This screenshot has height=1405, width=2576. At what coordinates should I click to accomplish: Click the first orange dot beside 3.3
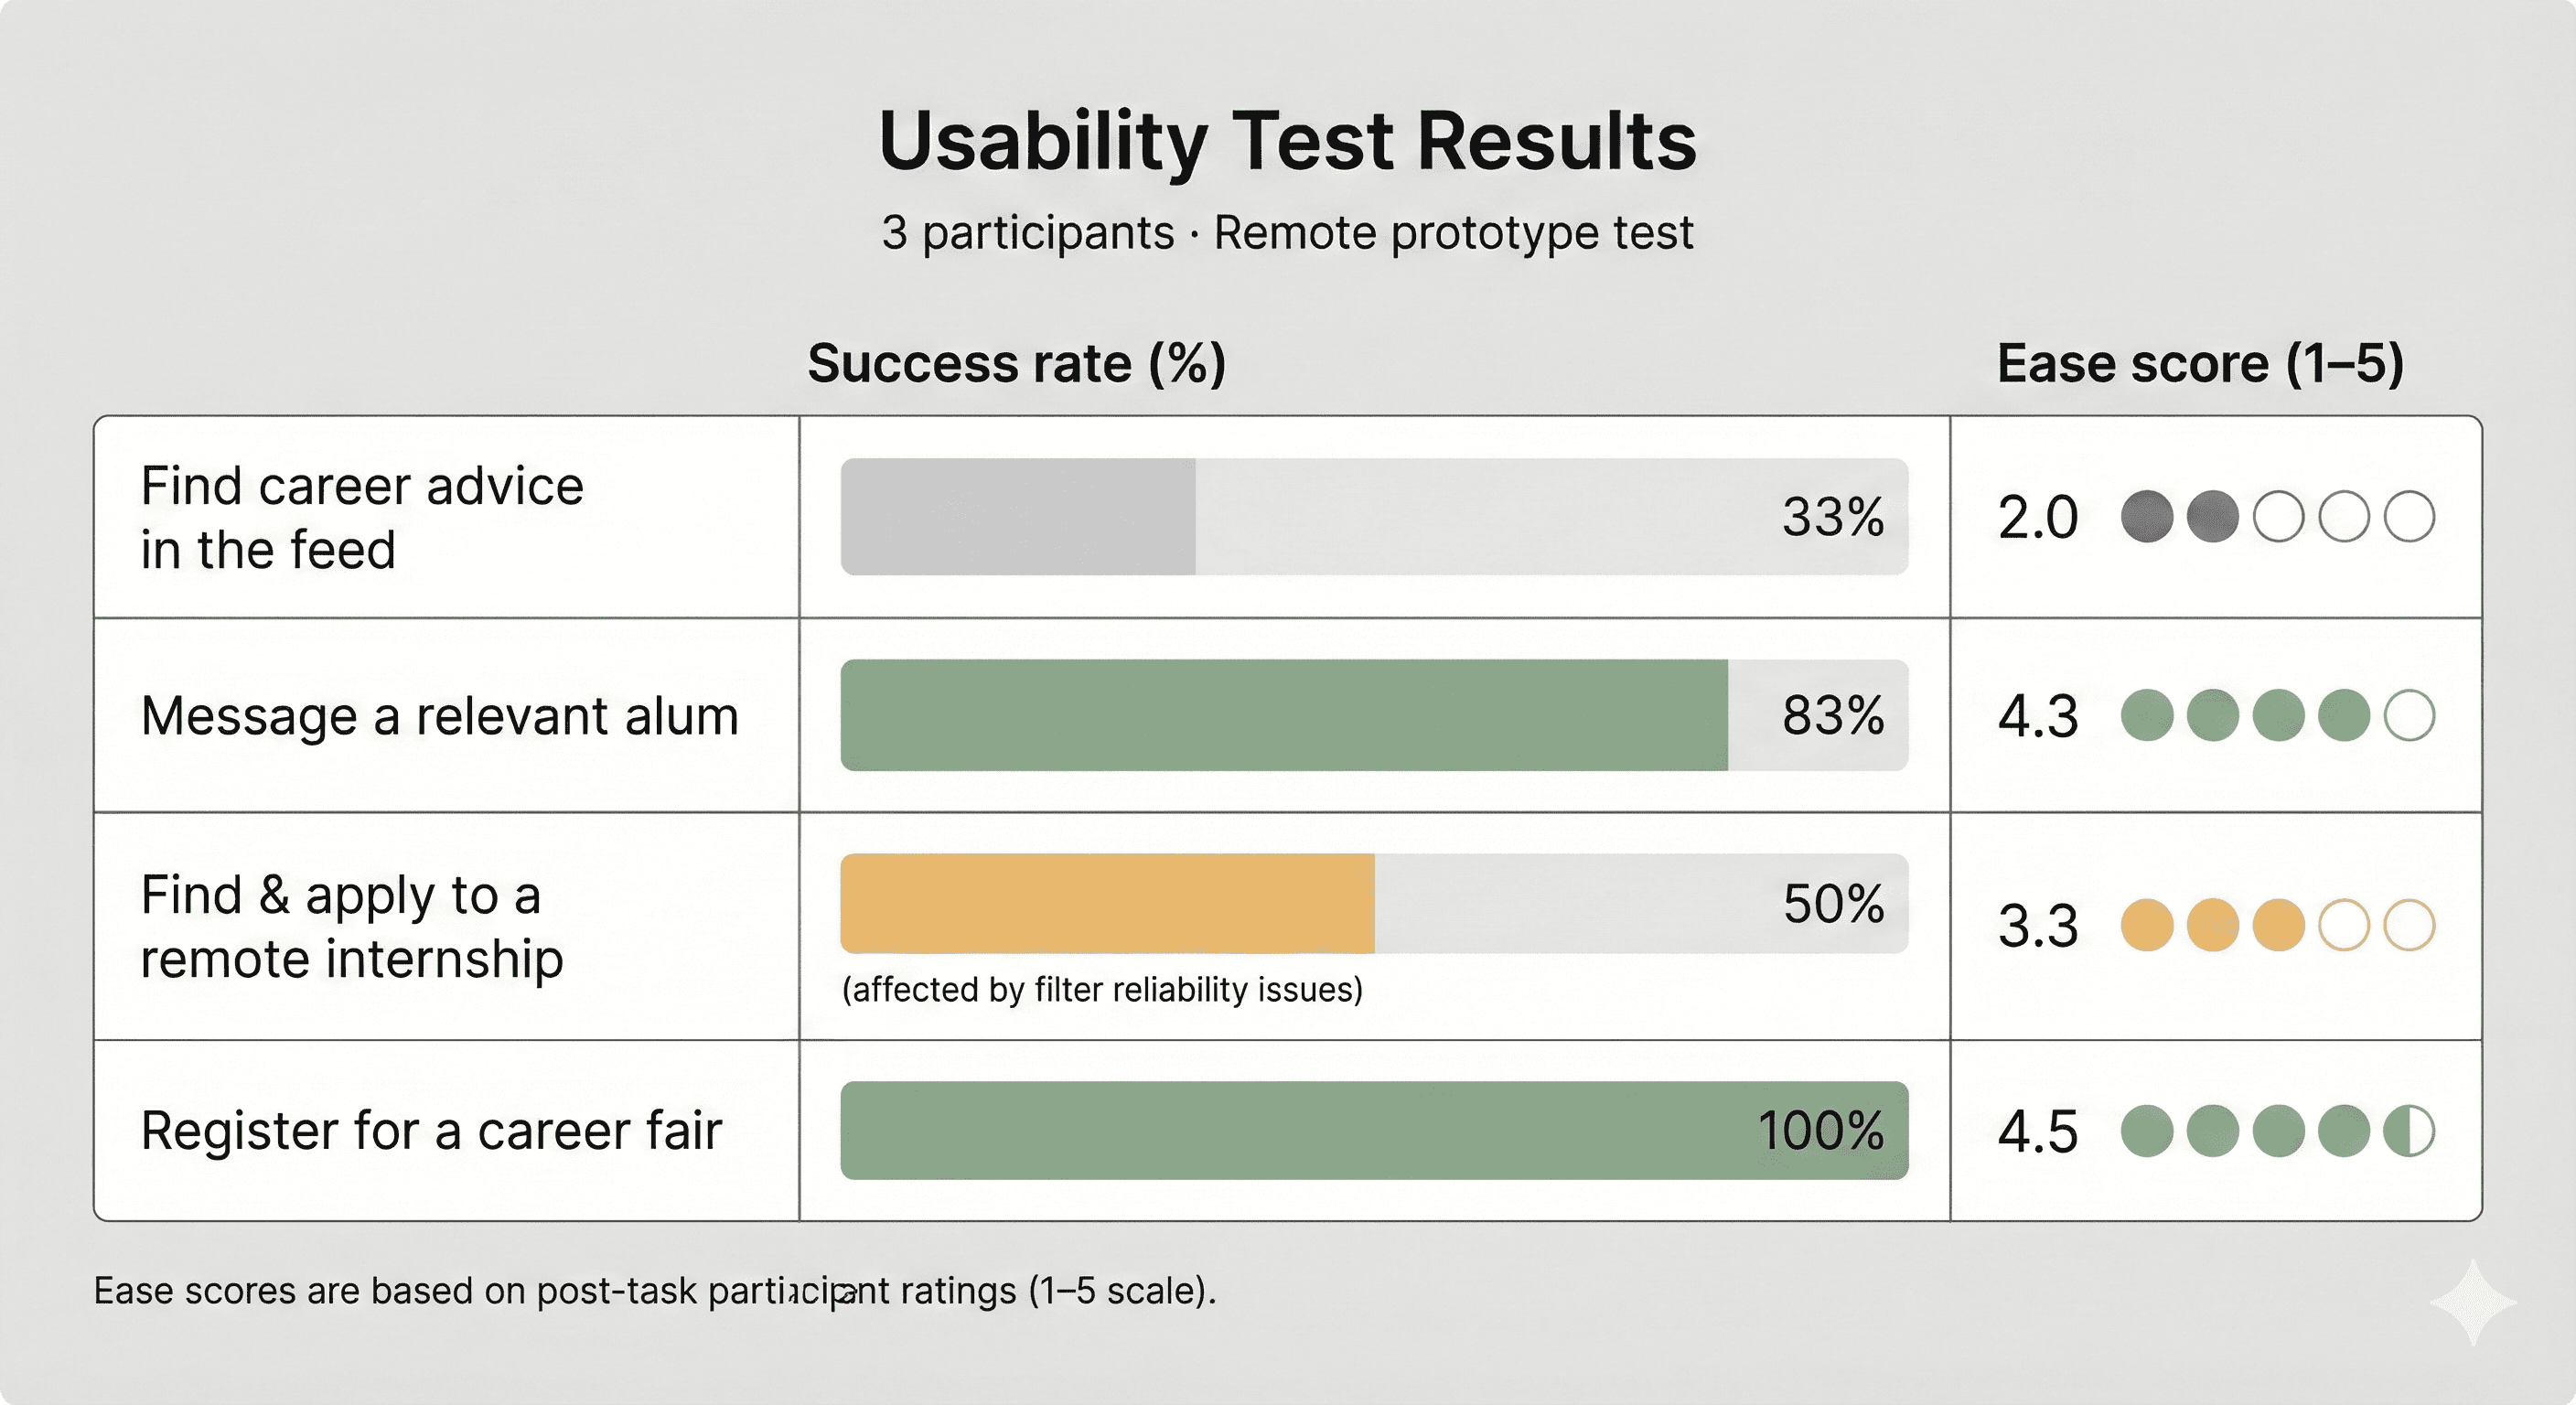tap(2146, 925)
